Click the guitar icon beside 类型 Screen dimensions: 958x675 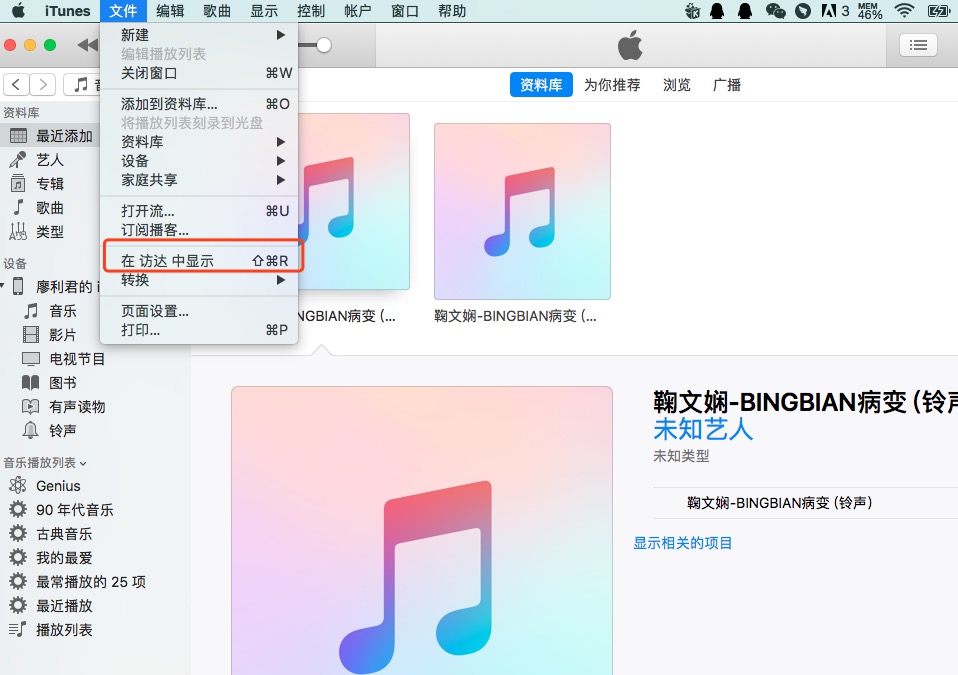coord(18,232)
